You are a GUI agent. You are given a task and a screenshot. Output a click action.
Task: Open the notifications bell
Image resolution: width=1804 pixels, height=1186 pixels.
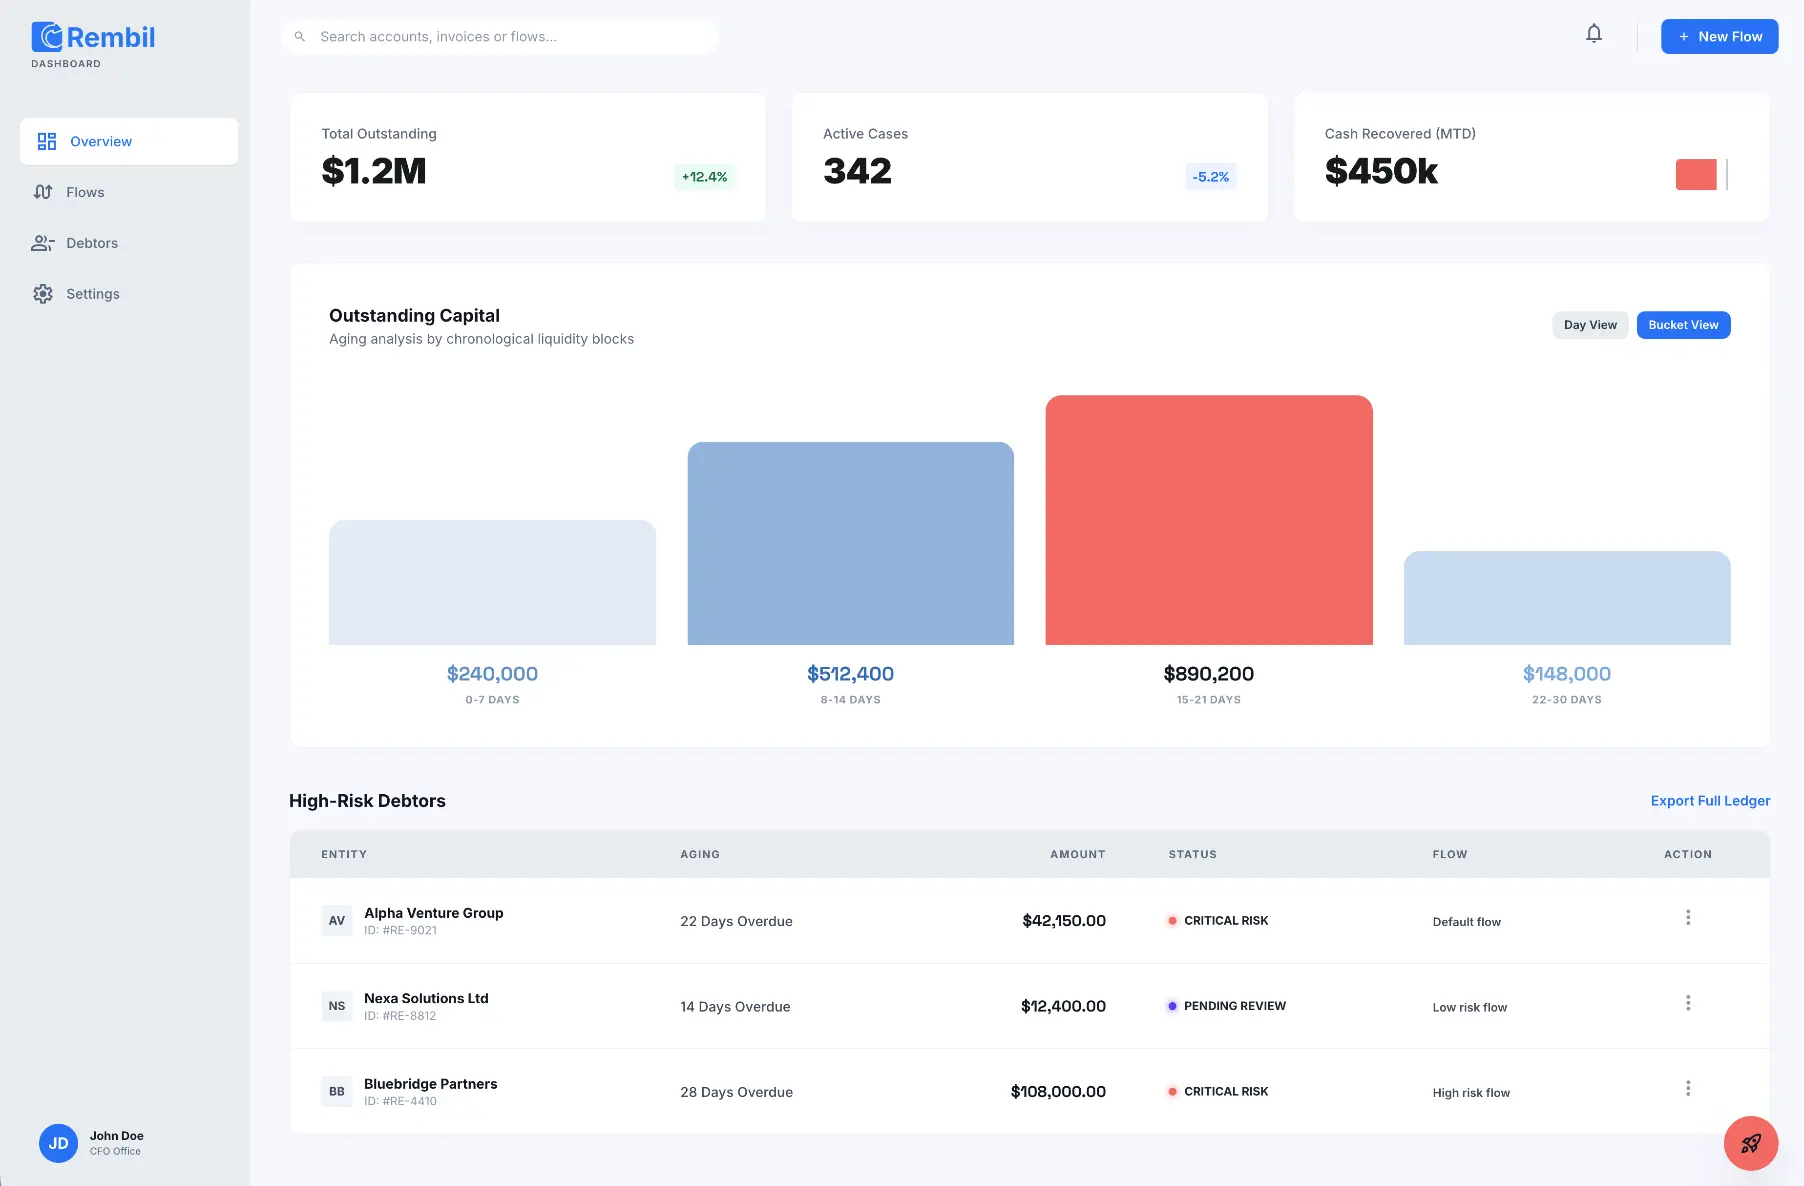pyautogui.click(x=1594, y=34)
